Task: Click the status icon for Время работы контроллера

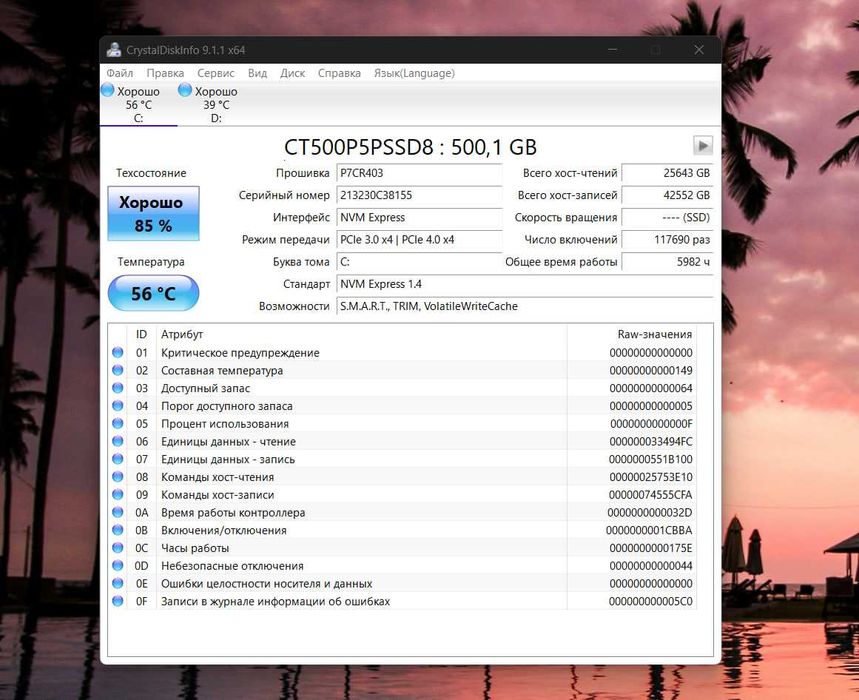Action: [x=118, y=512]
